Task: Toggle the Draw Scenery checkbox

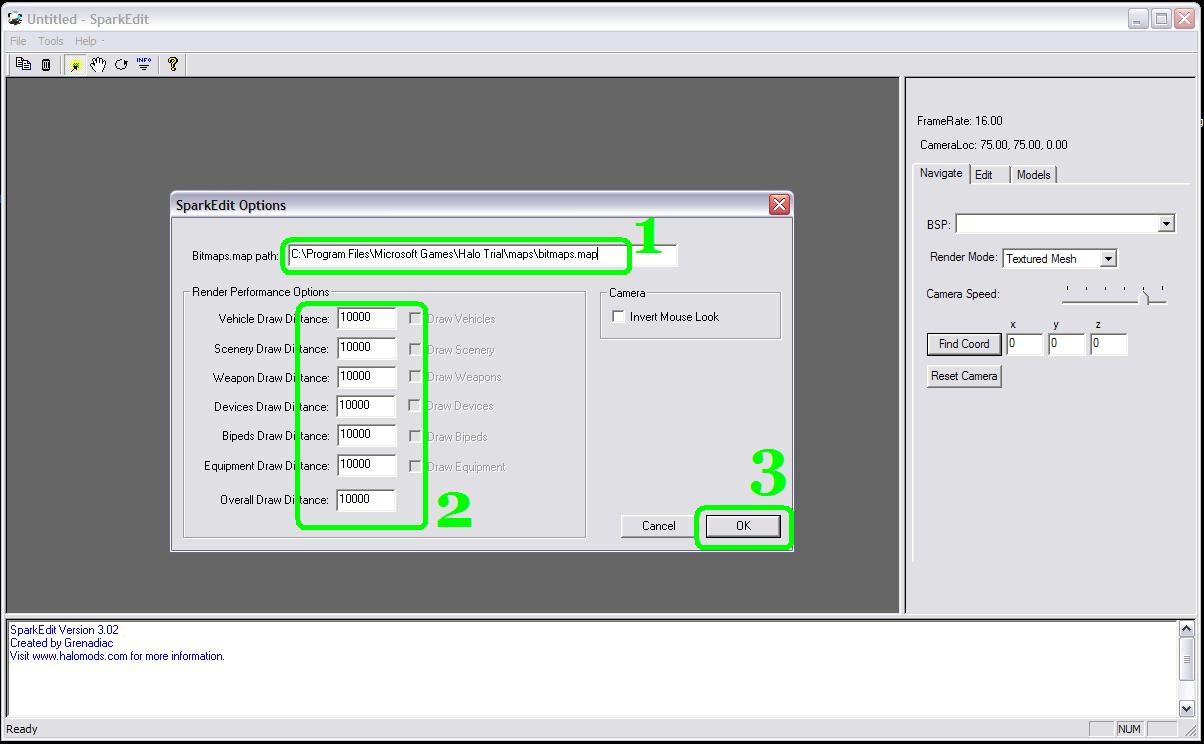Action: (x=415, y=348)
